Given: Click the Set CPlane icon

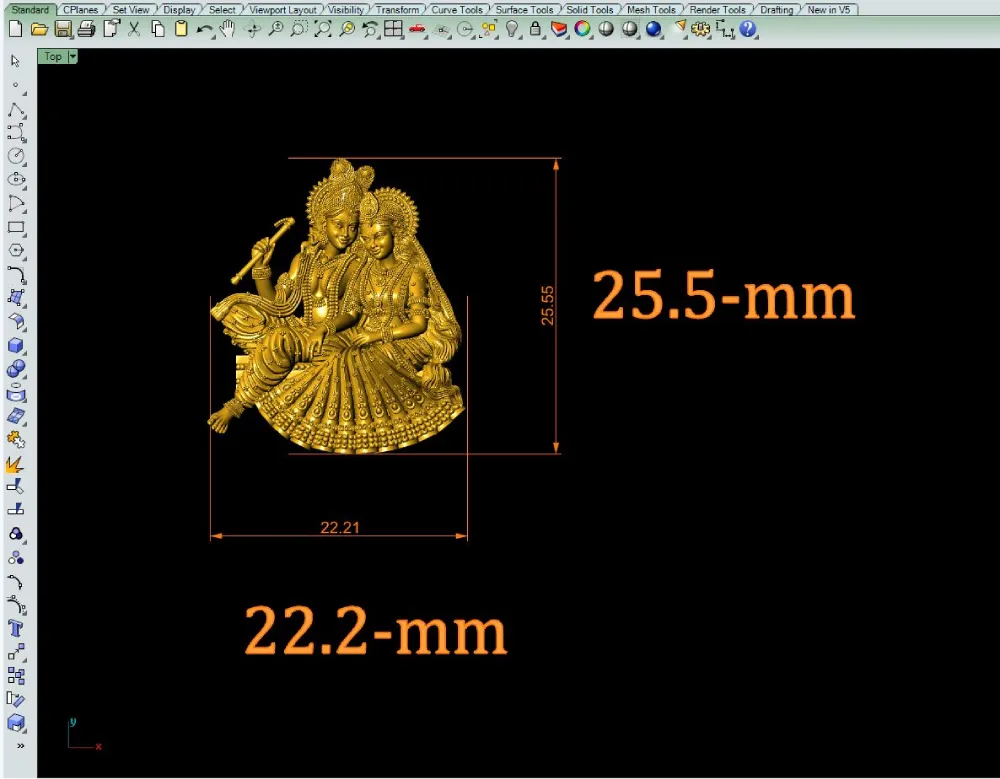Looking at the screenshot, I should click(441, 29).
